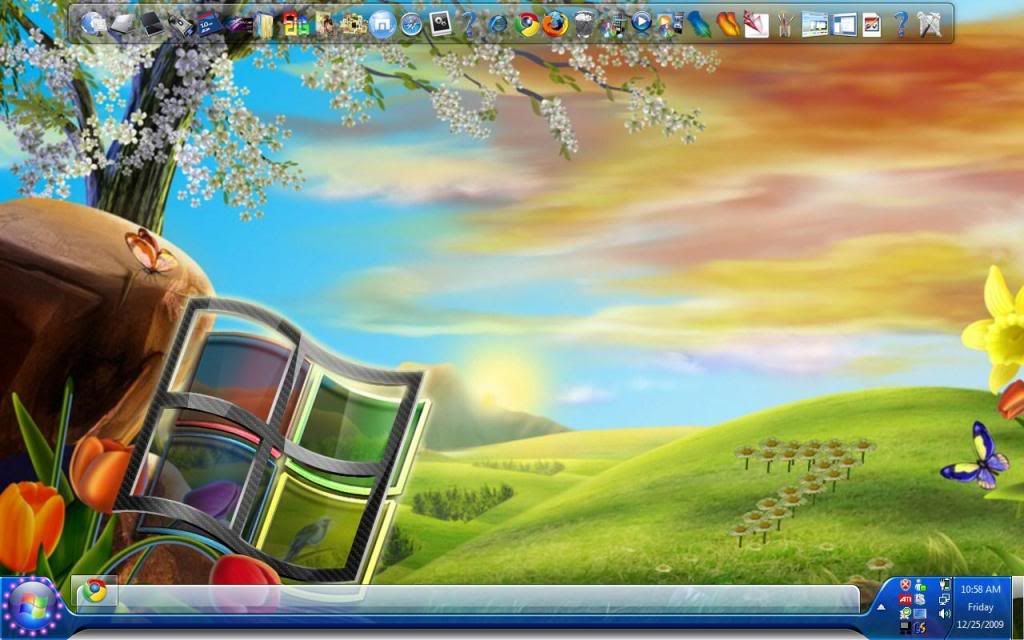
Task: Open the yellow folder stack icon
Action: (264, 24)
